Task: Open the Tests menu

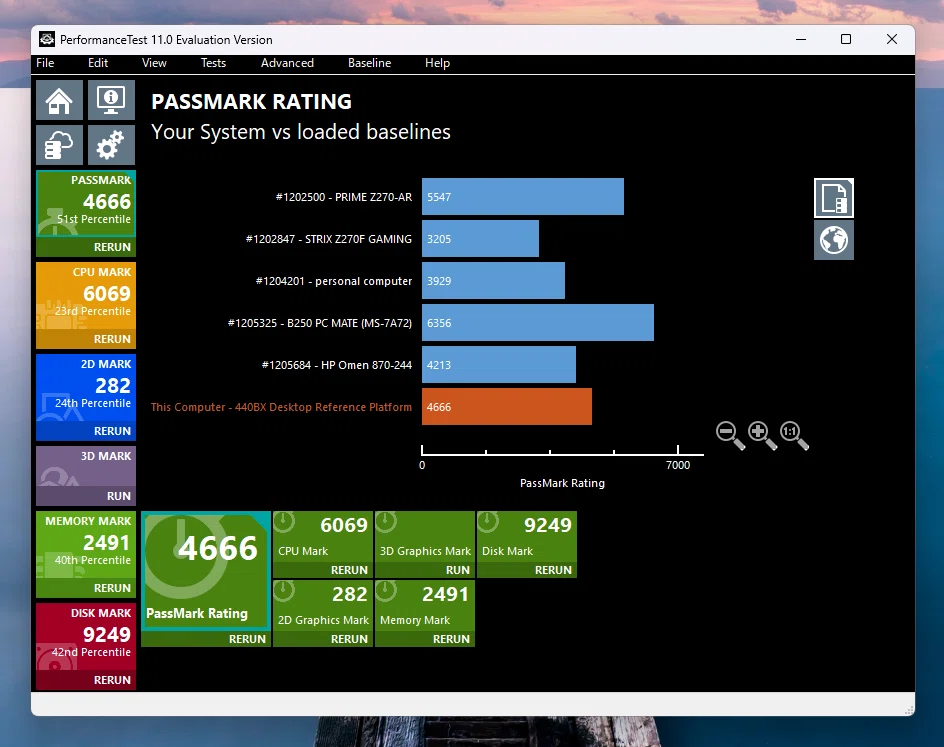Action: [x=213, y=63]
